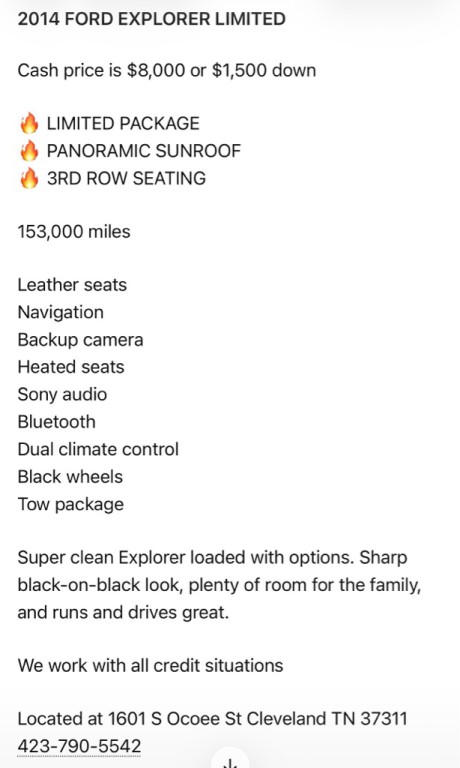This screenshot has height=768, width=460.
Task: Click the Tow package line
Action: click(x=71, y=504)
